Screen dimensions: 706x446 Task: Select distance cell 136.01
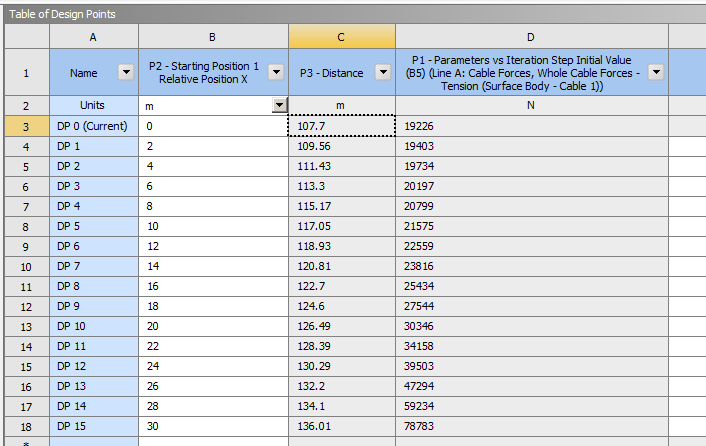pyautogui.click(x=342, y=427)
